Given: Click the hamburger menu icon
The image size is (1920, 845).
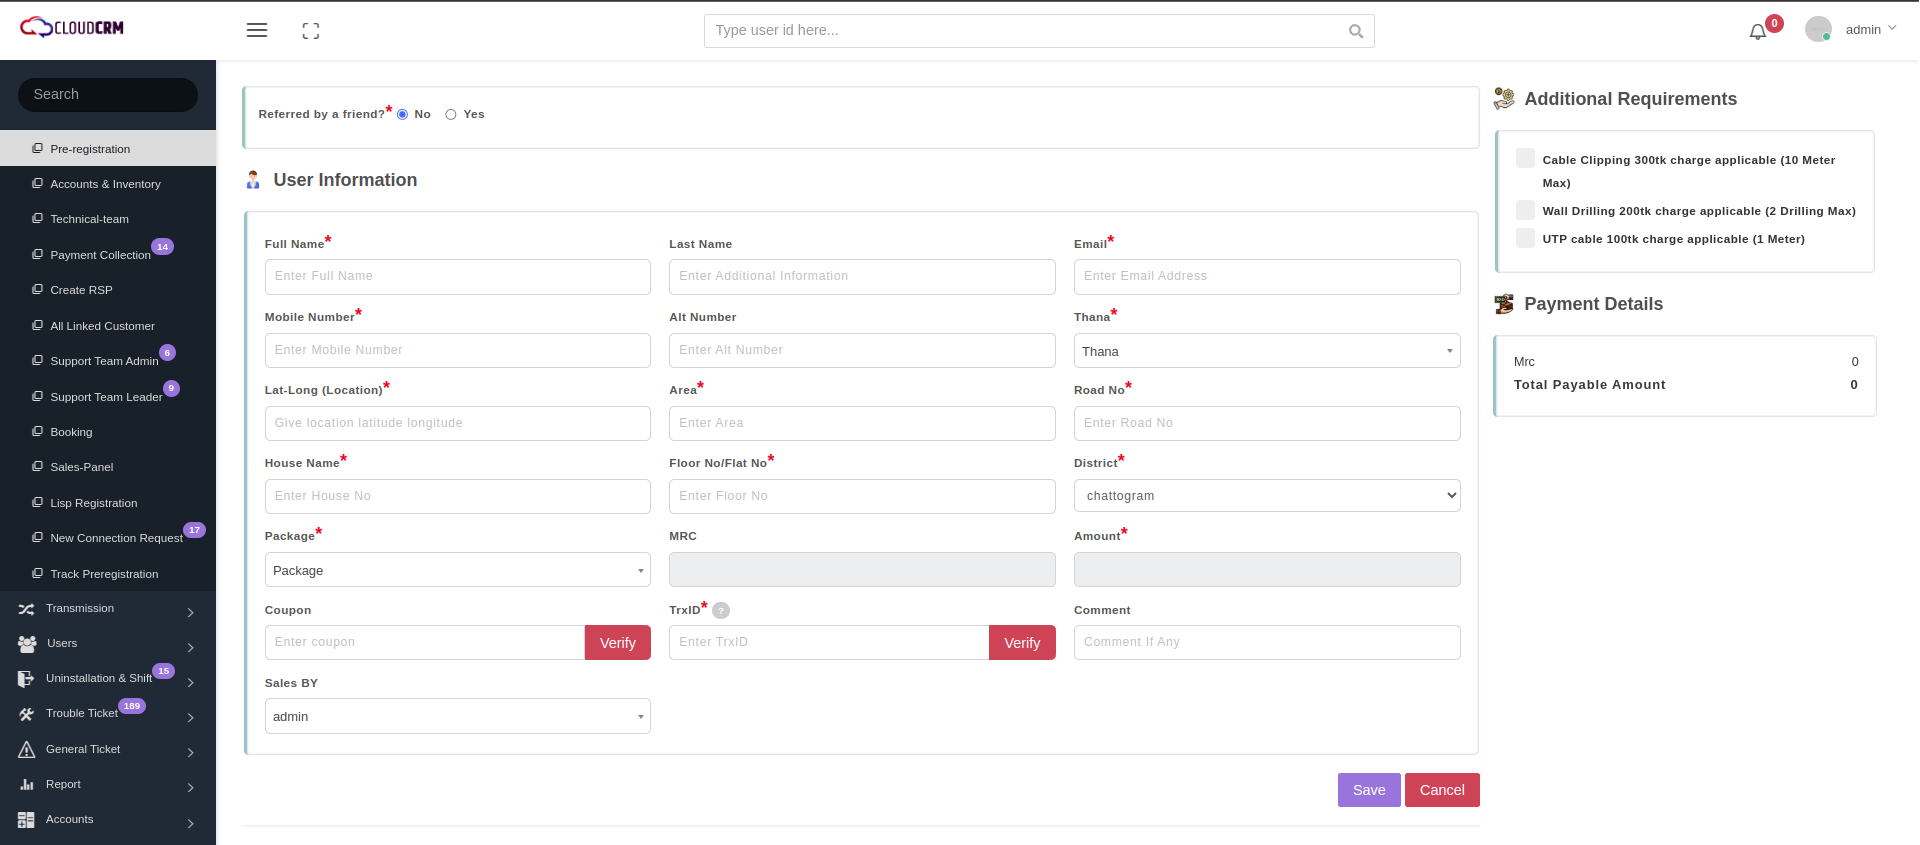Looking at the screenshot, I should pyautogui.click(x=257, y=30).
